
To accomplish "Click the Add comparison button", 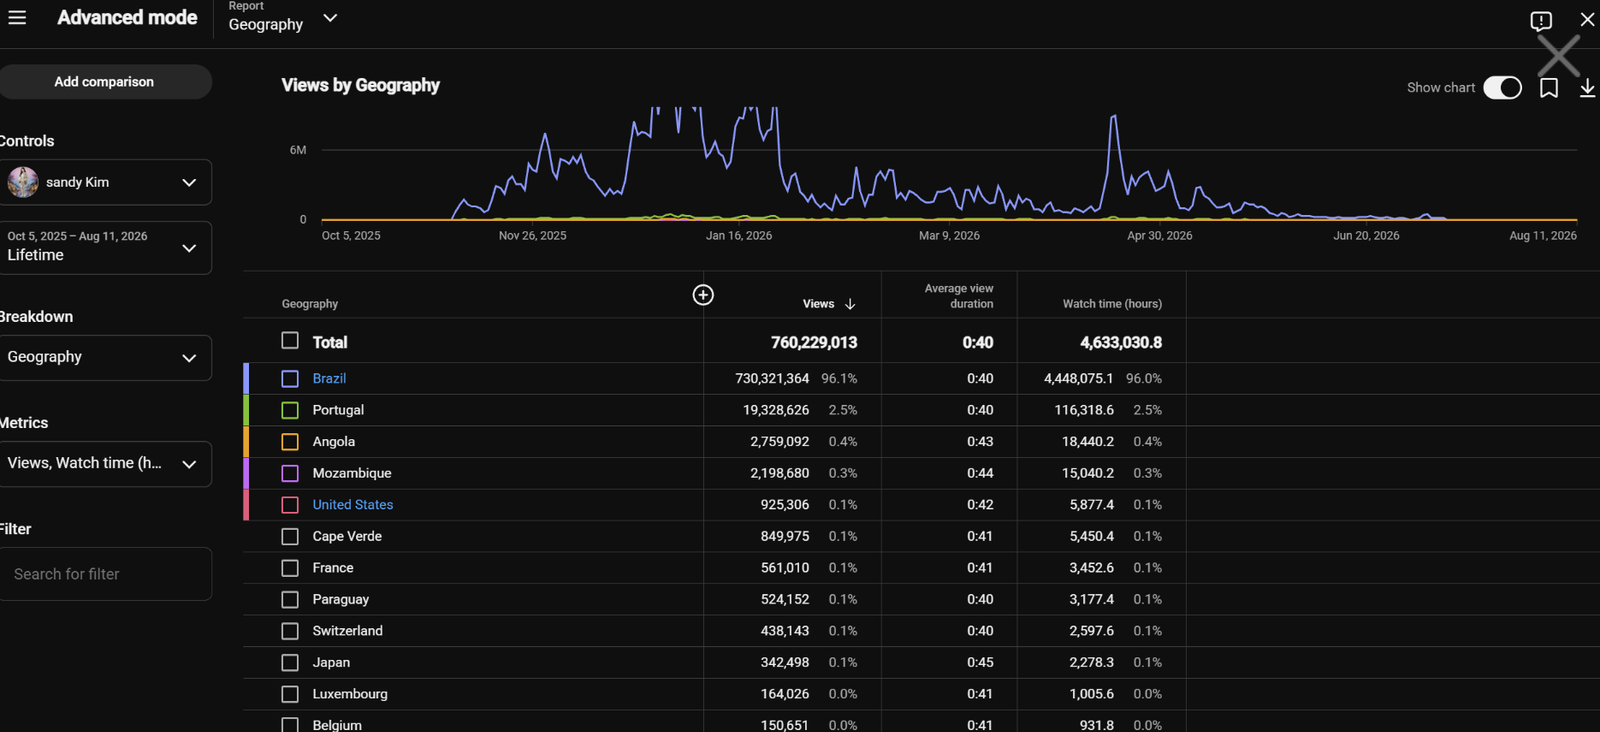I will 104,82.
